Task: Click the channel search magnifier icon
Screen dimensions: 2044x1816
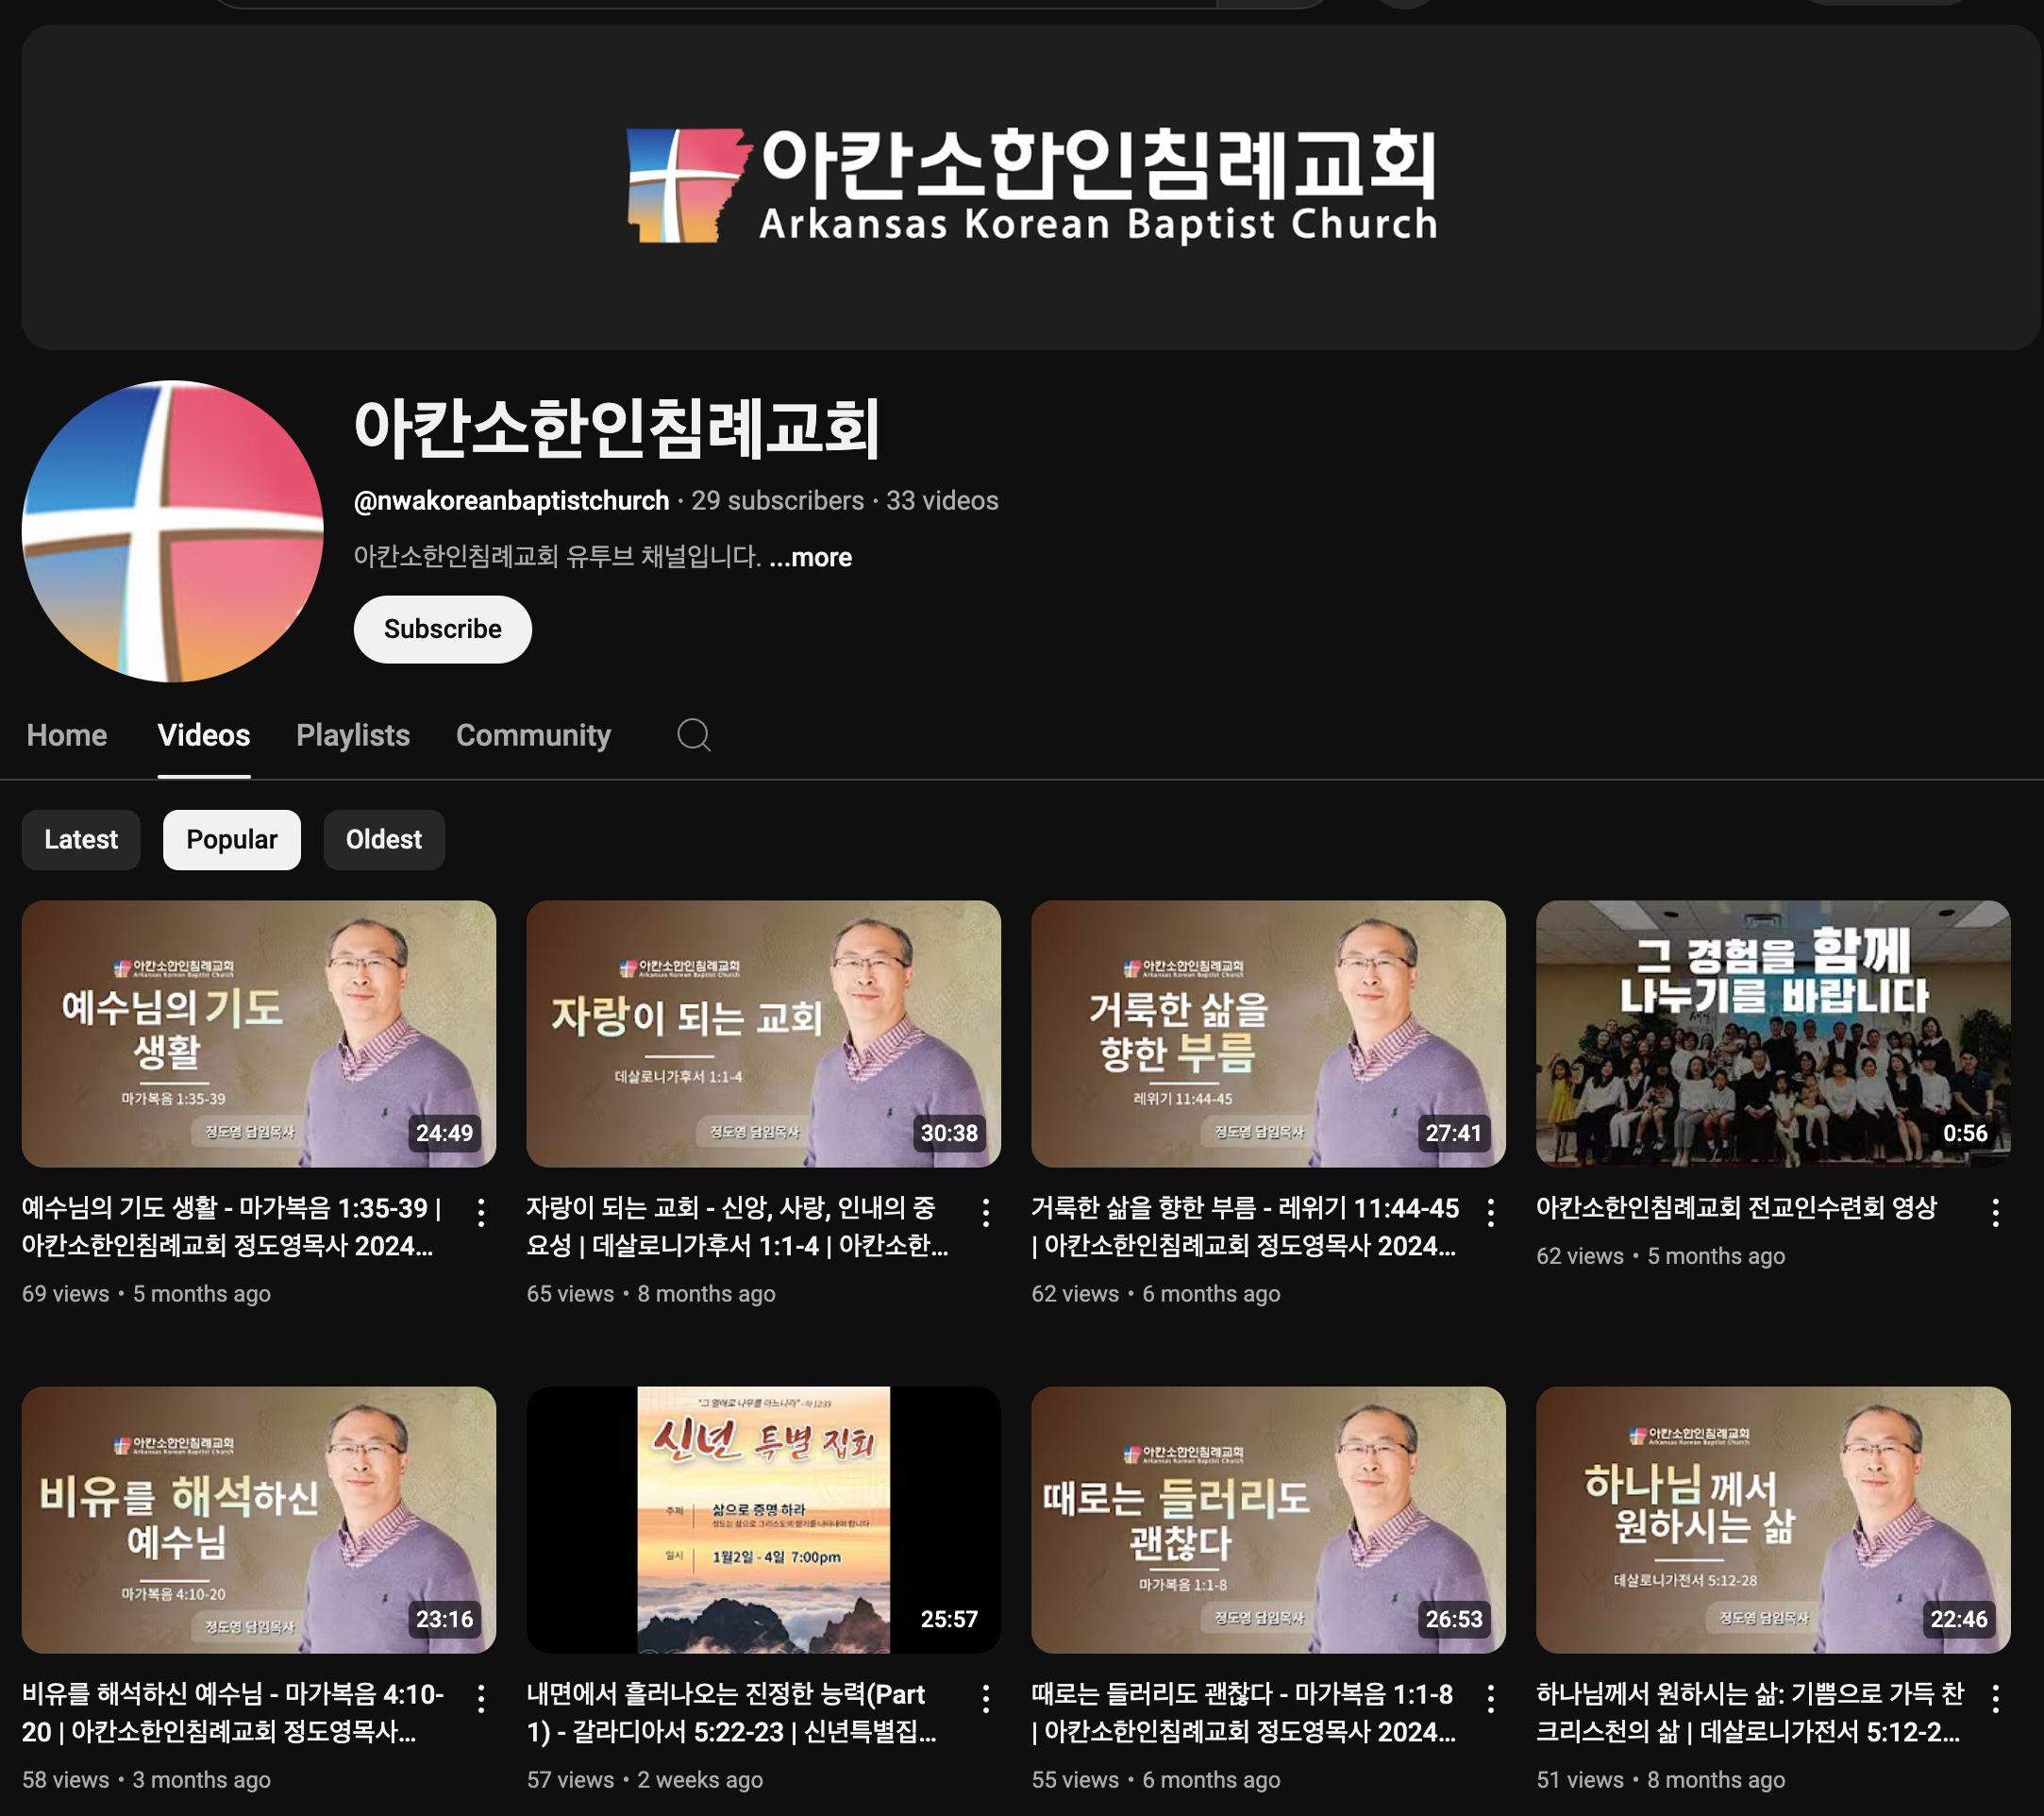Action: coord(693,735)
